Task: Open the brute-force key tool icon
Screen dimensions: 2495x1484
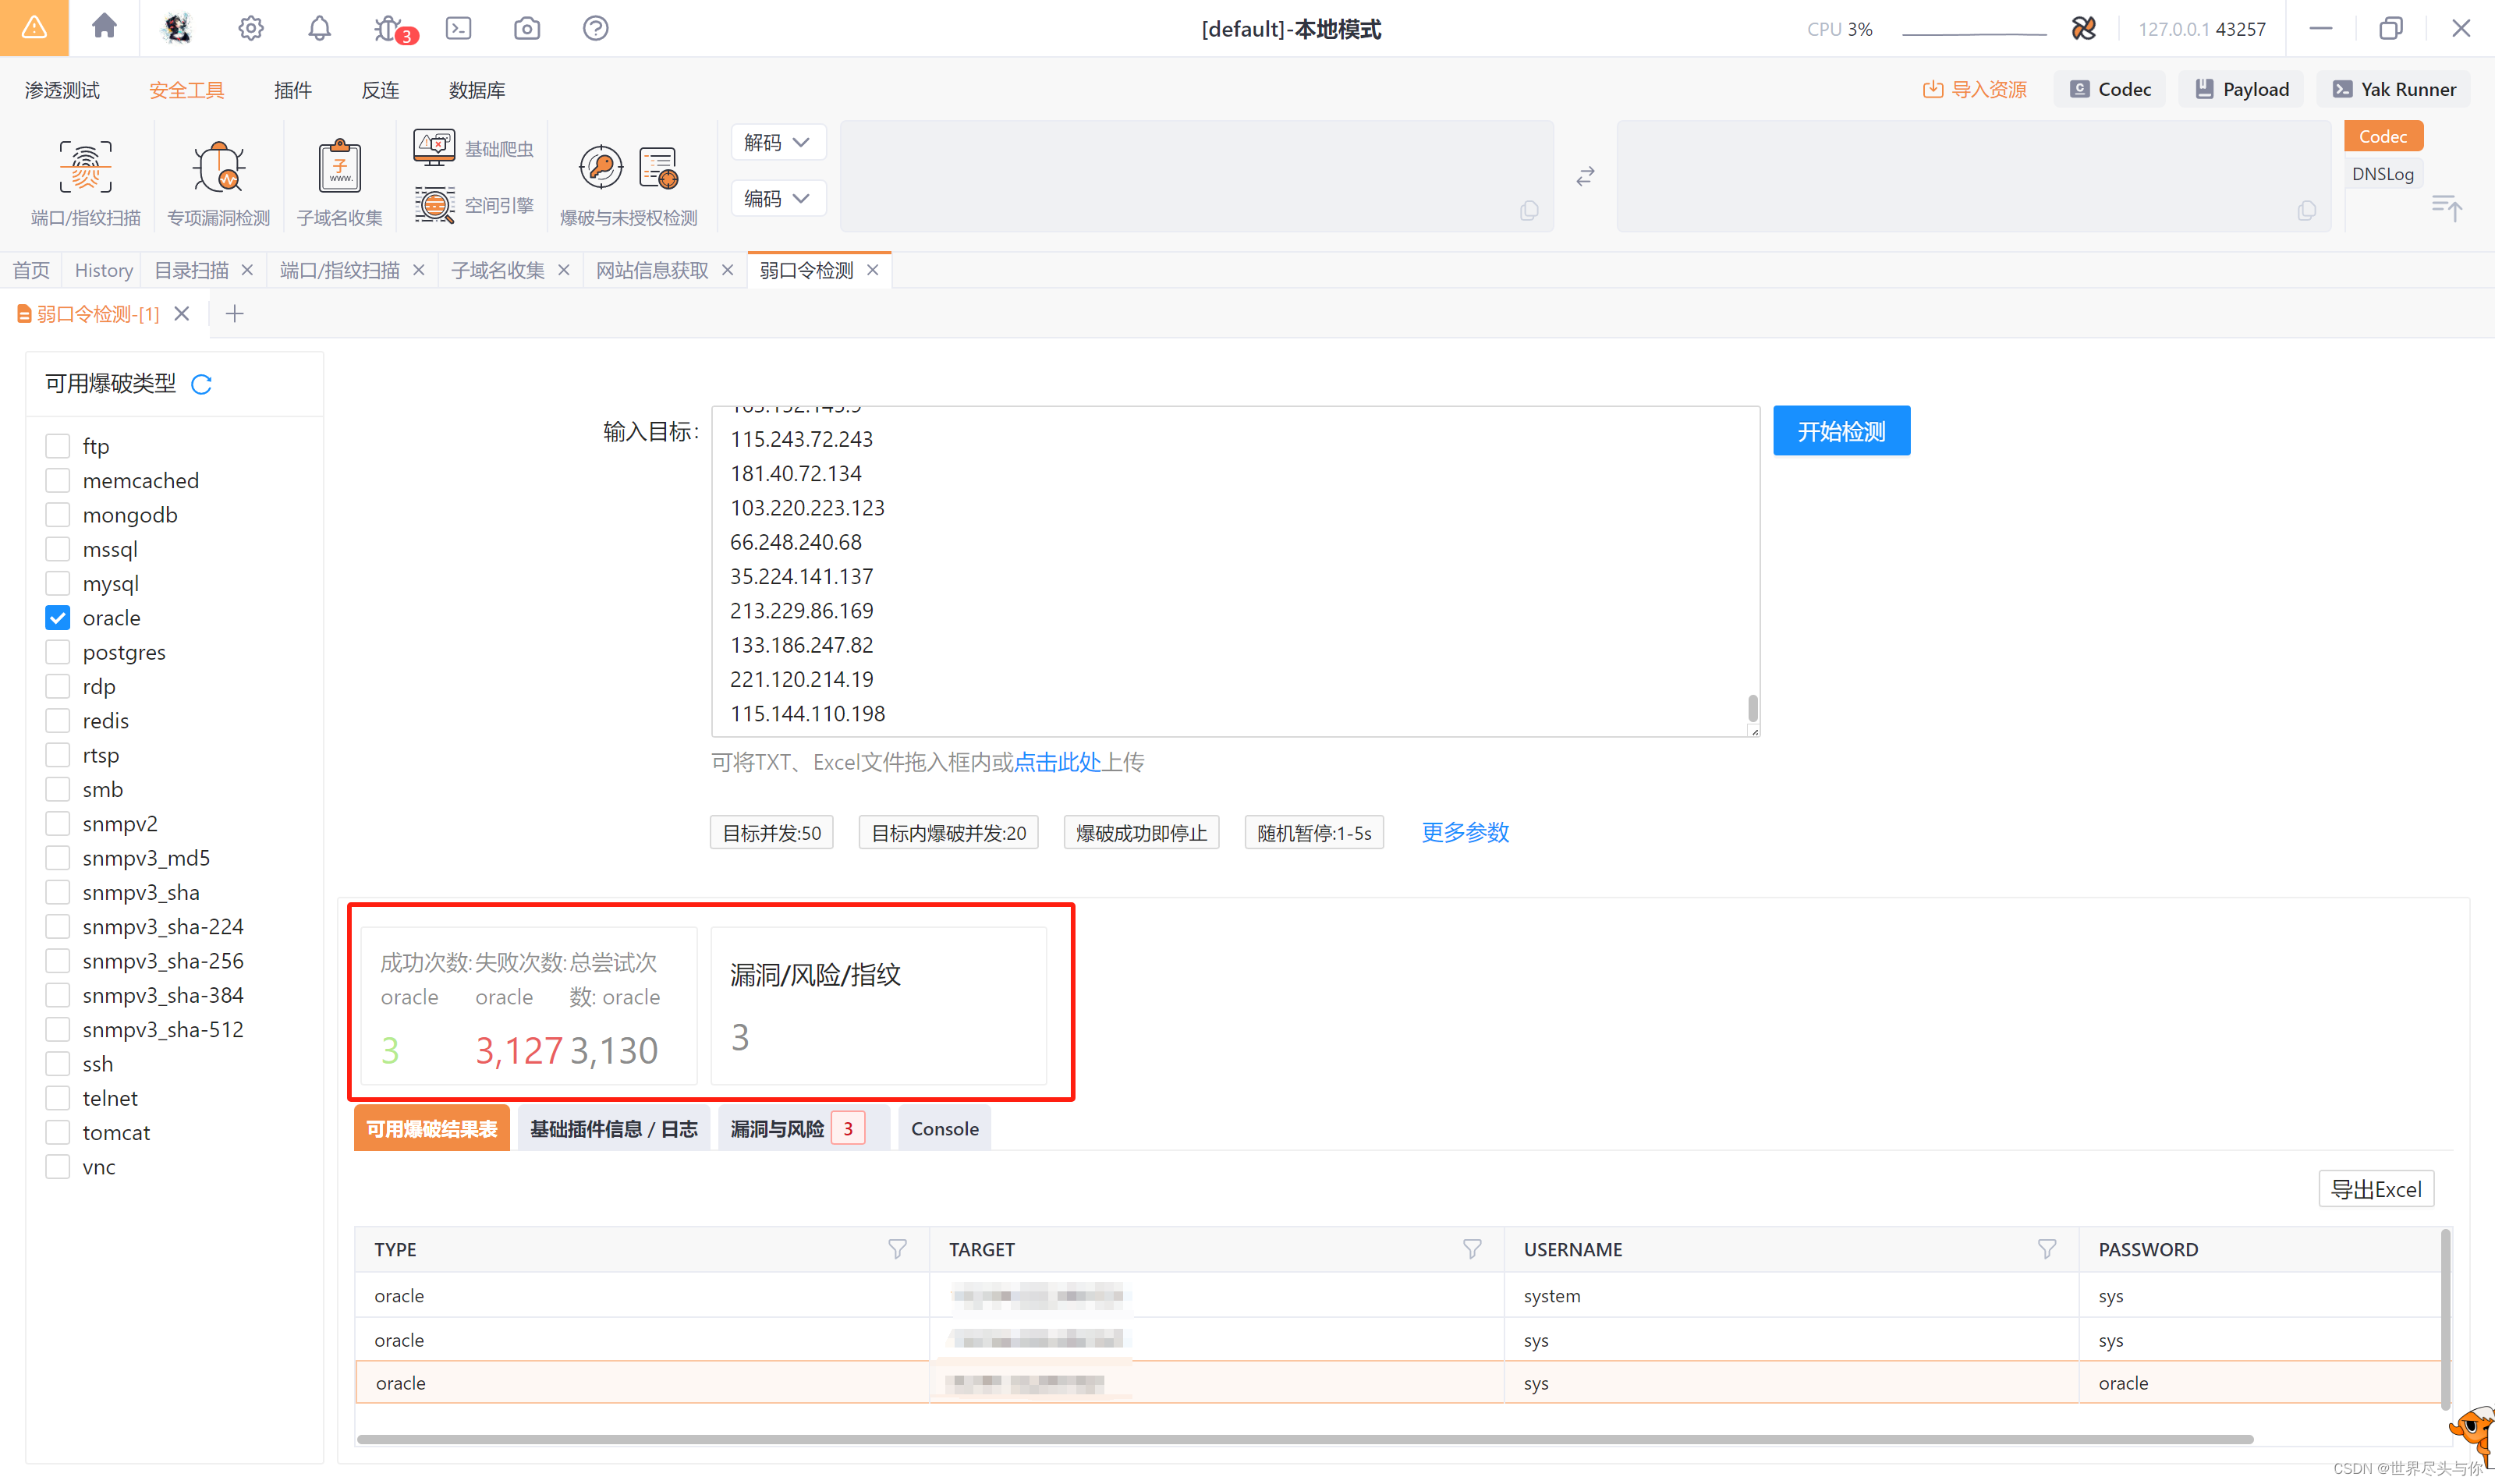Action: click(x=600, y=167)
